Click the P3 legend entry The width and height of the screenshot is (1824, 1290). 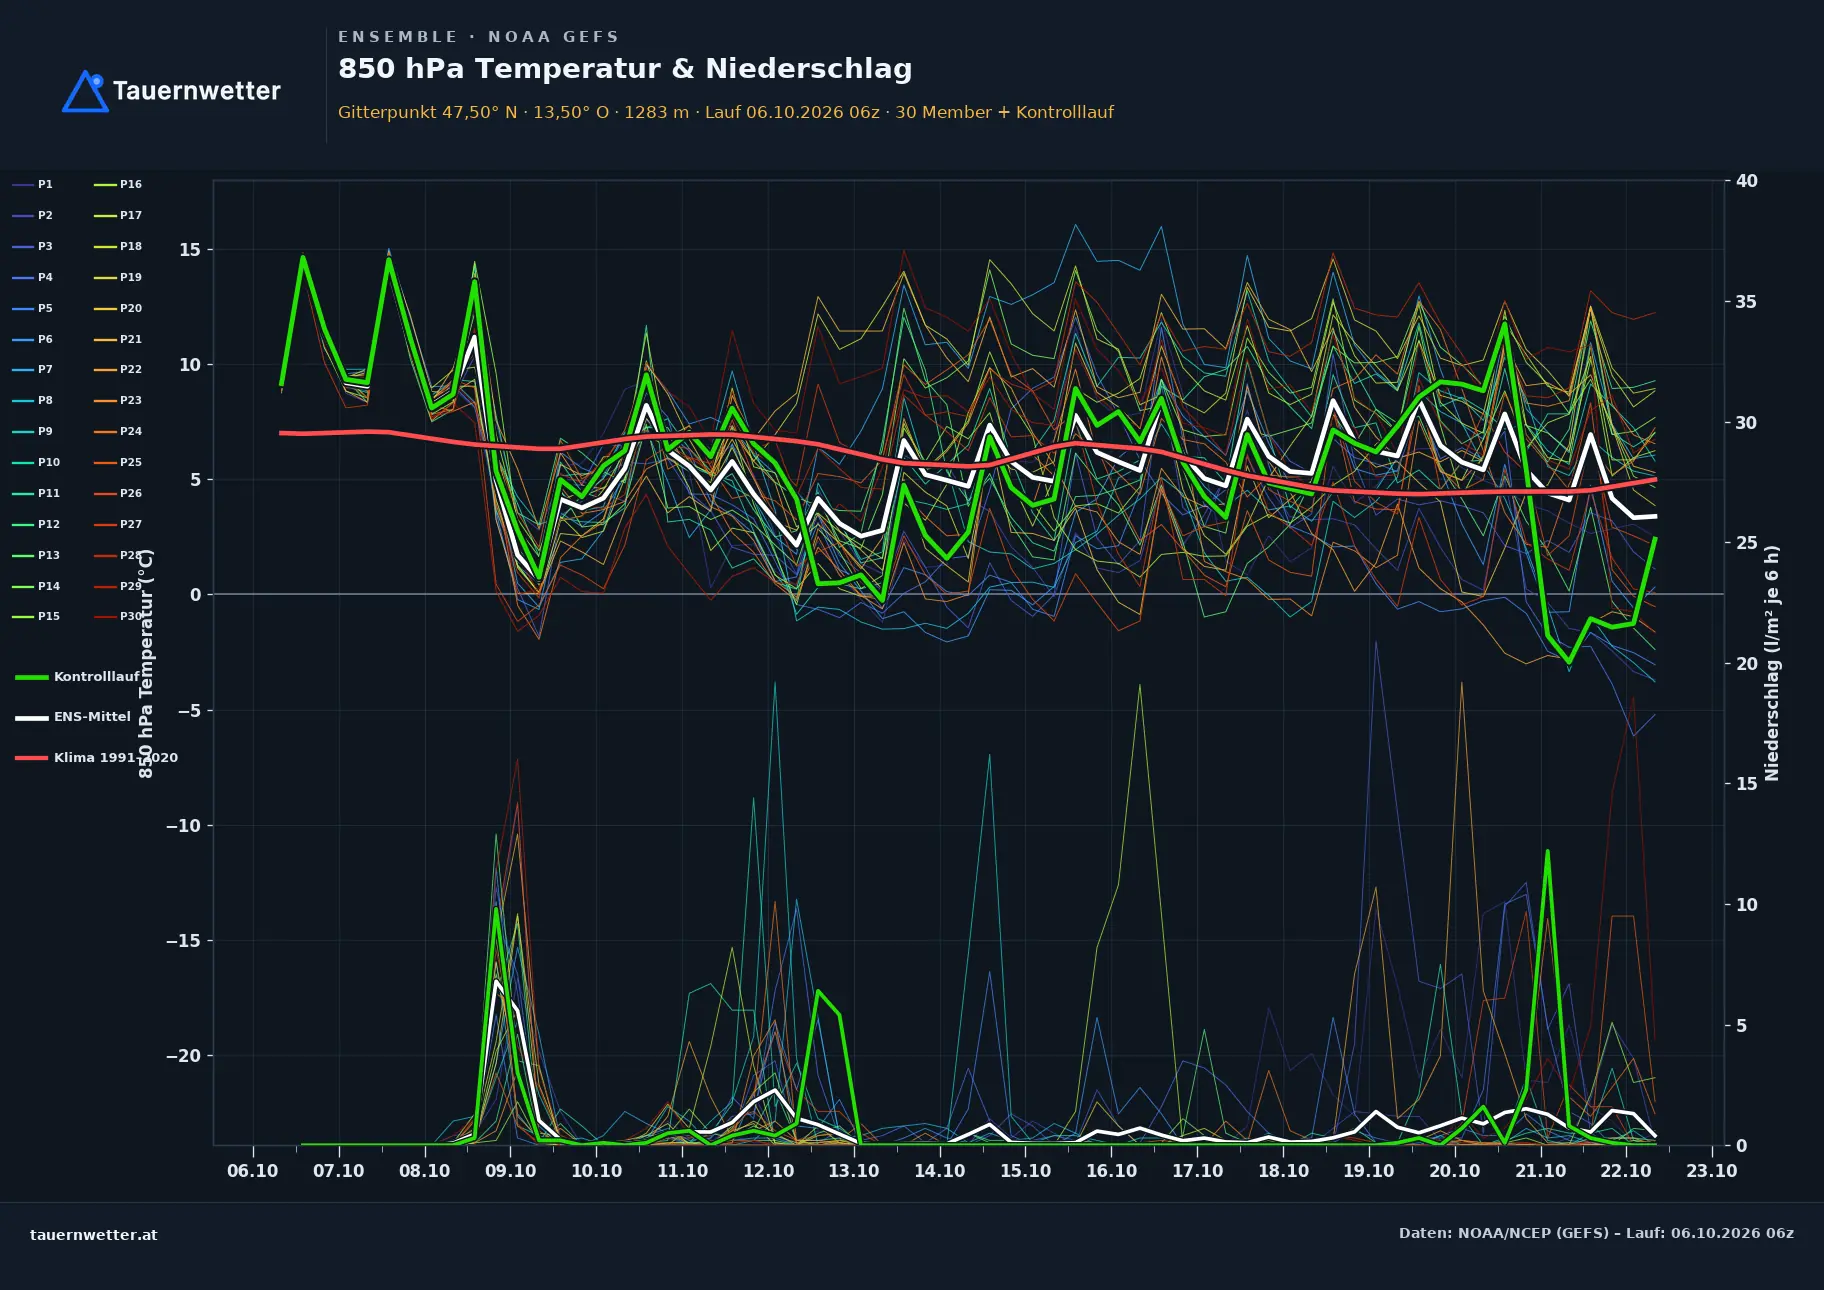pyautogui.click(x=33, y=246)
